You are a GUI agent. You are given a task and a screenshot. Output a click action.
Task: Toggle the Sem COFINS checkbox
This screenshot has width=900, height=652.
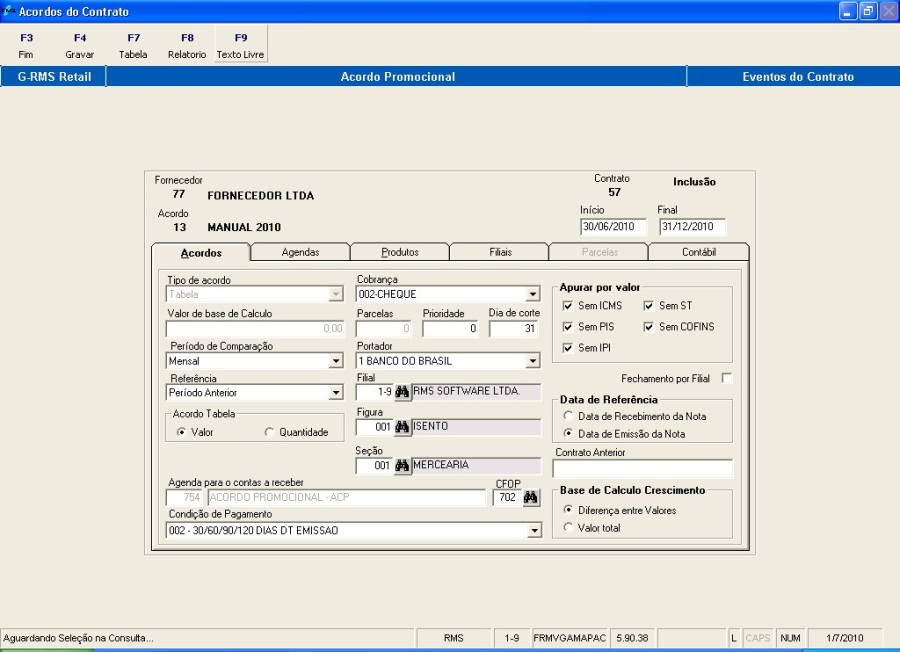tap(649, 327)
